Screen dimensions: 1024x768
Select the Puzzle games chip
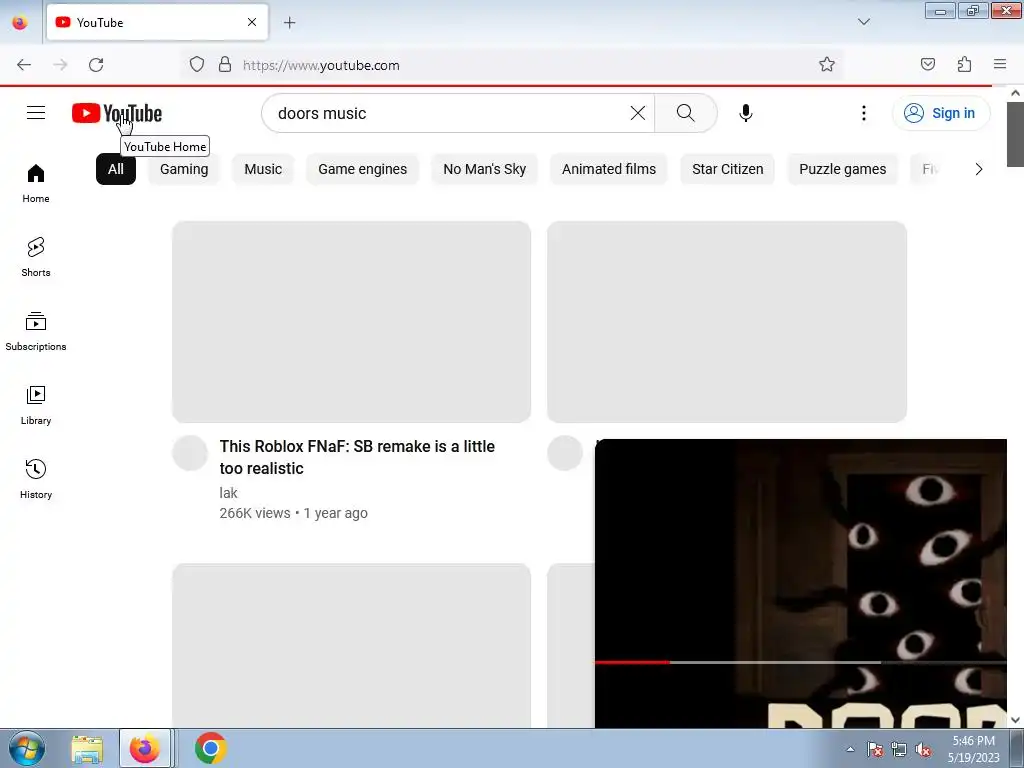click(x=842, y=169)
